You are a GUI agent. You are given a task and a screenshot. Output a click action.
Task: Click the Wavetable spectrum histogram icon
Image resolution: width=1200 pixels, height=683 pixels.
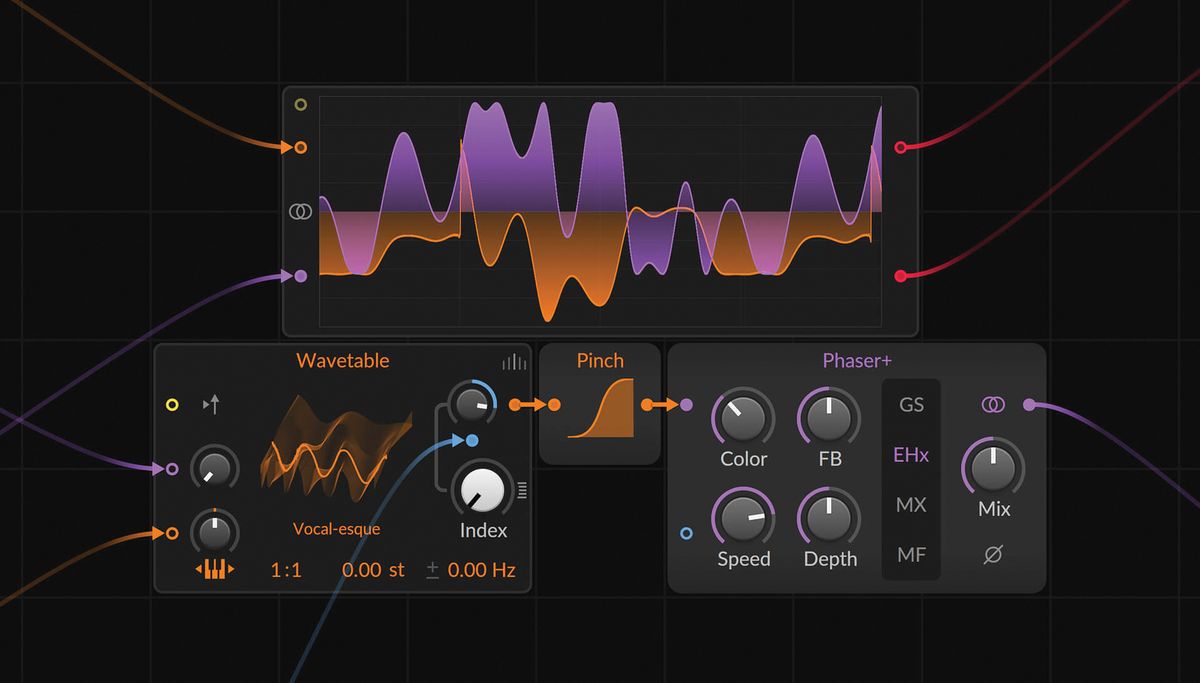point(513,362)
